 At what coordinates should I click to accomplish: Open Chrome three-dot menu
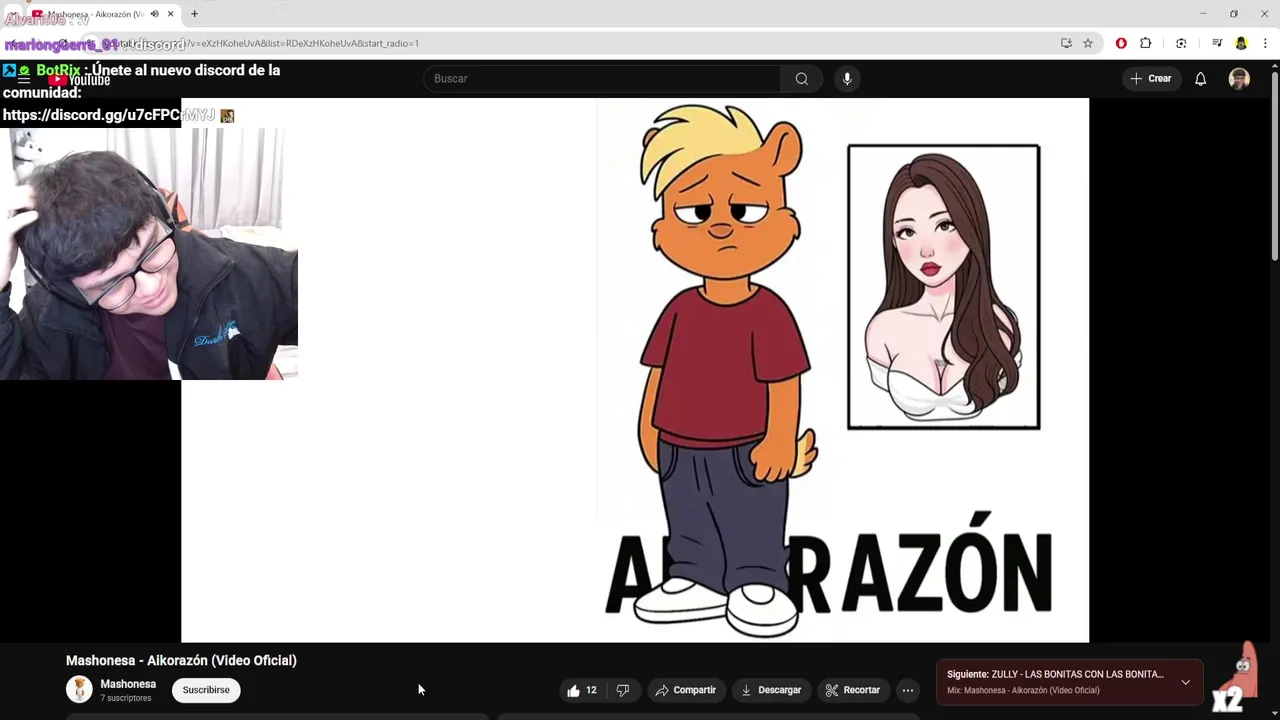(1265, 43)
